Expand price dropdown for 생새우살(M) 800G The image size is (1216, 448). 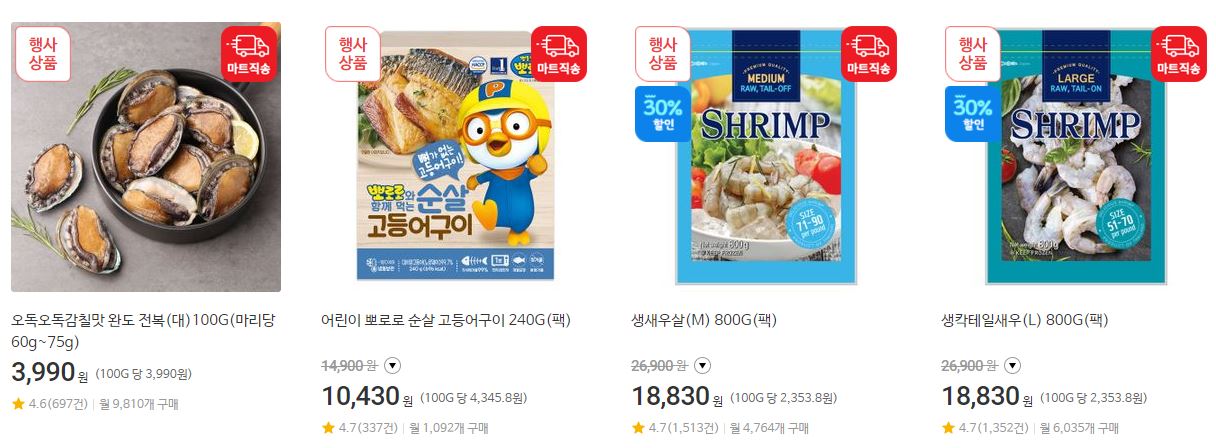pos(702,365)
